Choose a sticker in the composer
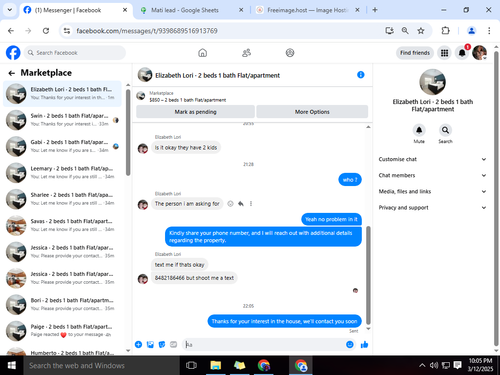The width and height of the screenshot is (500, 375). (162, 344)
